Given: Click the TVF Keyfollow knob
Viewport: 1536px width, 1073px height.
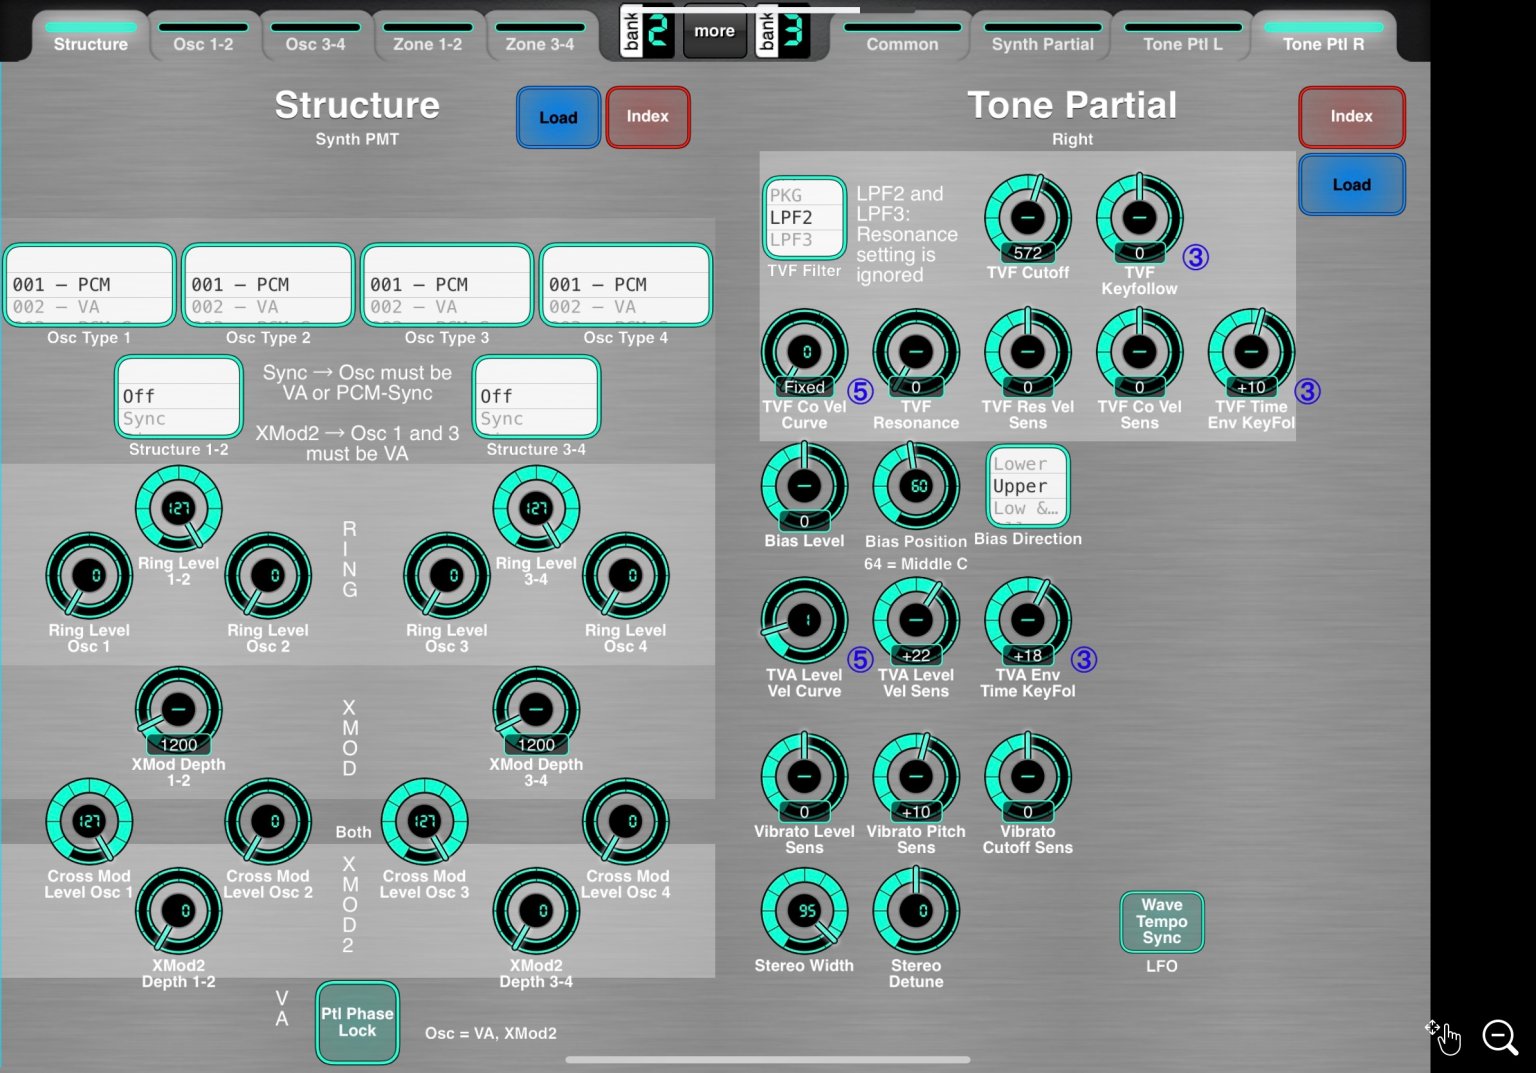Looking at the screenshot, I should pos(1139,217).
